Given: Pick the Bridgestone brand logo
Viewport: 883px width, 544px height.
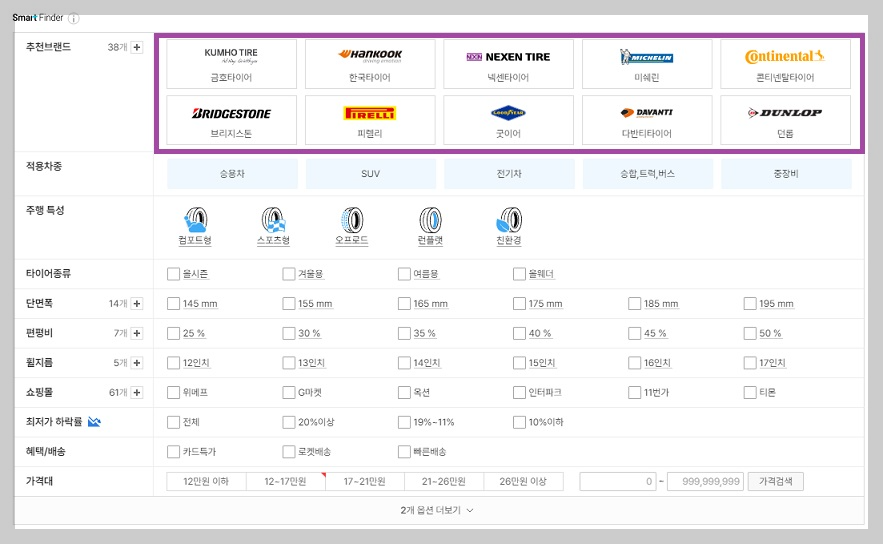Looking at the screenshot, I should [x=231, y=113].
